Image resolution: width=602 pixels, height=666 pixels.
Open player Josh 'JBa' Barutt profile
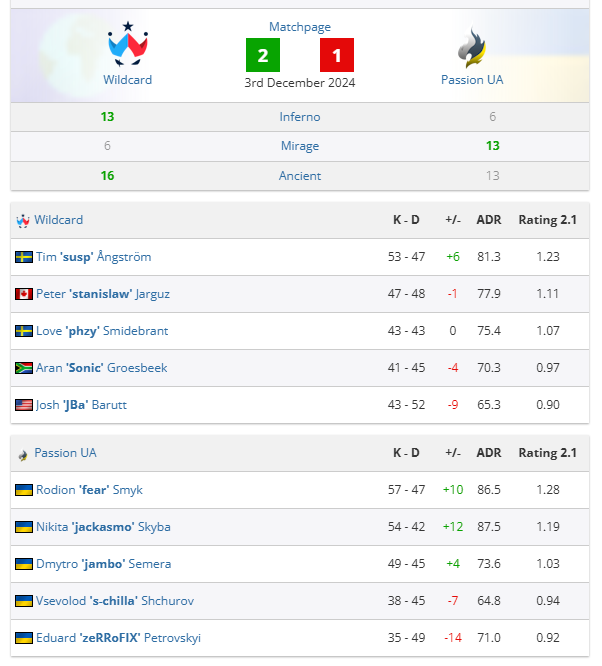point(81,405)
